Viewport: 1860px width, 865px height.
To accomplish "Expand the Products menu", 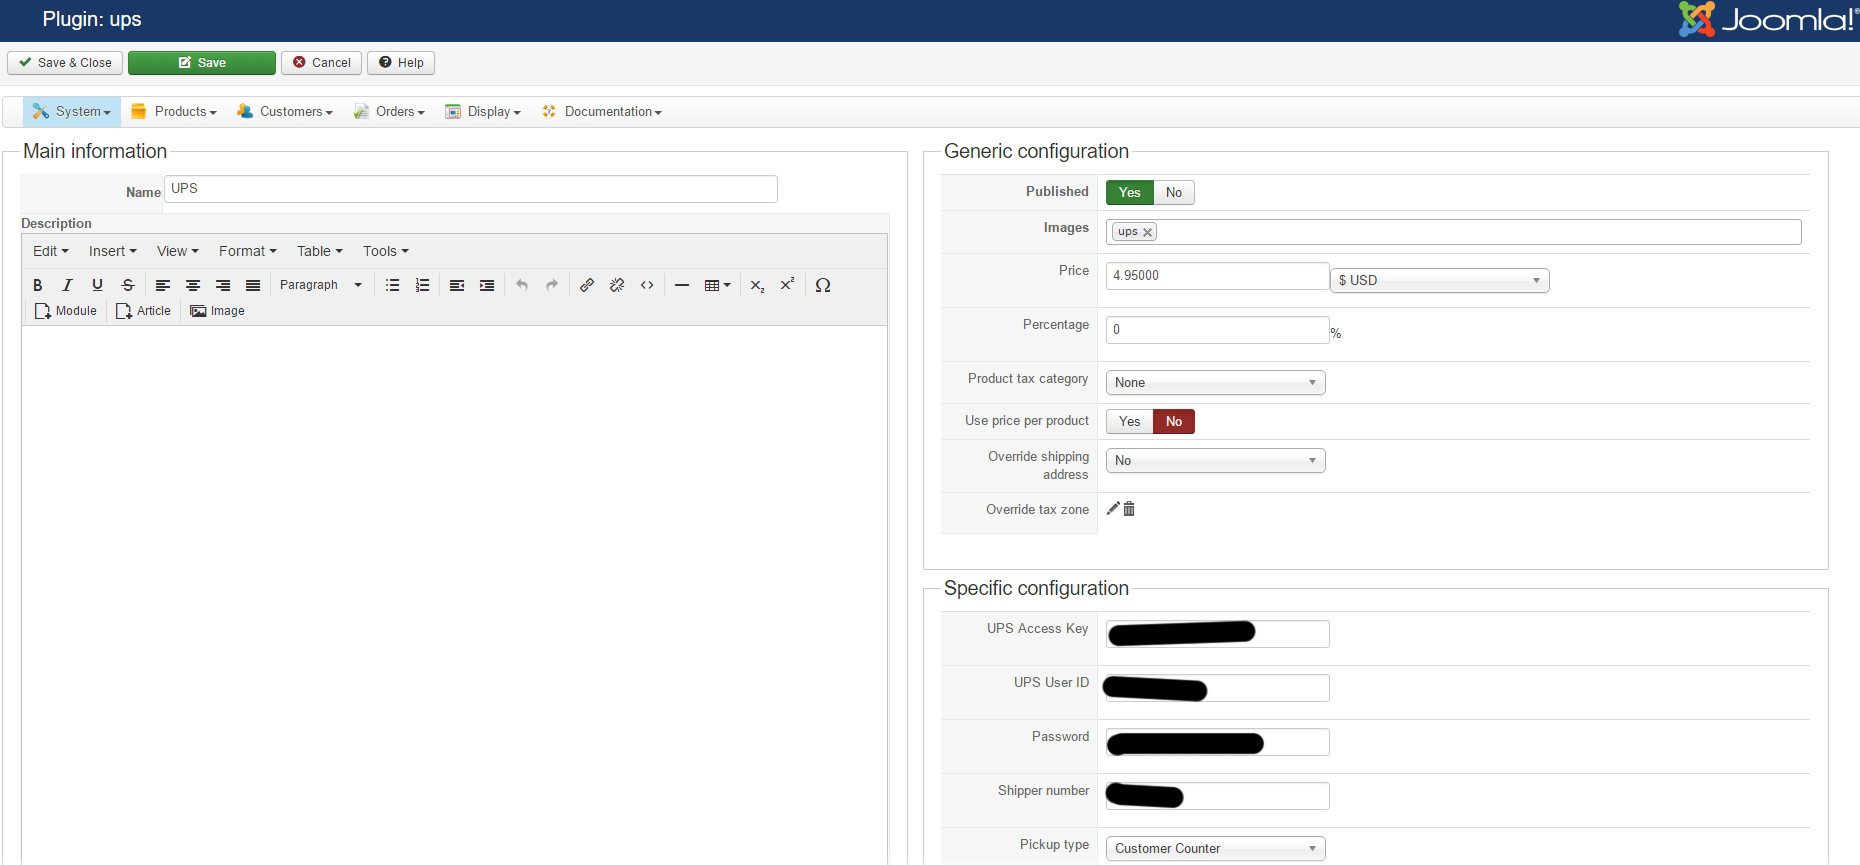I will point(174,111).
